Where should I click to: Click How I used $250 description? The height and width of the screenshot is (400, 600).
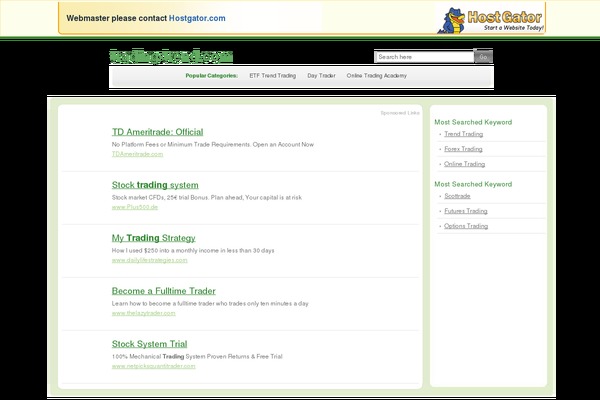pyautogui.click(x=193, y=250)
